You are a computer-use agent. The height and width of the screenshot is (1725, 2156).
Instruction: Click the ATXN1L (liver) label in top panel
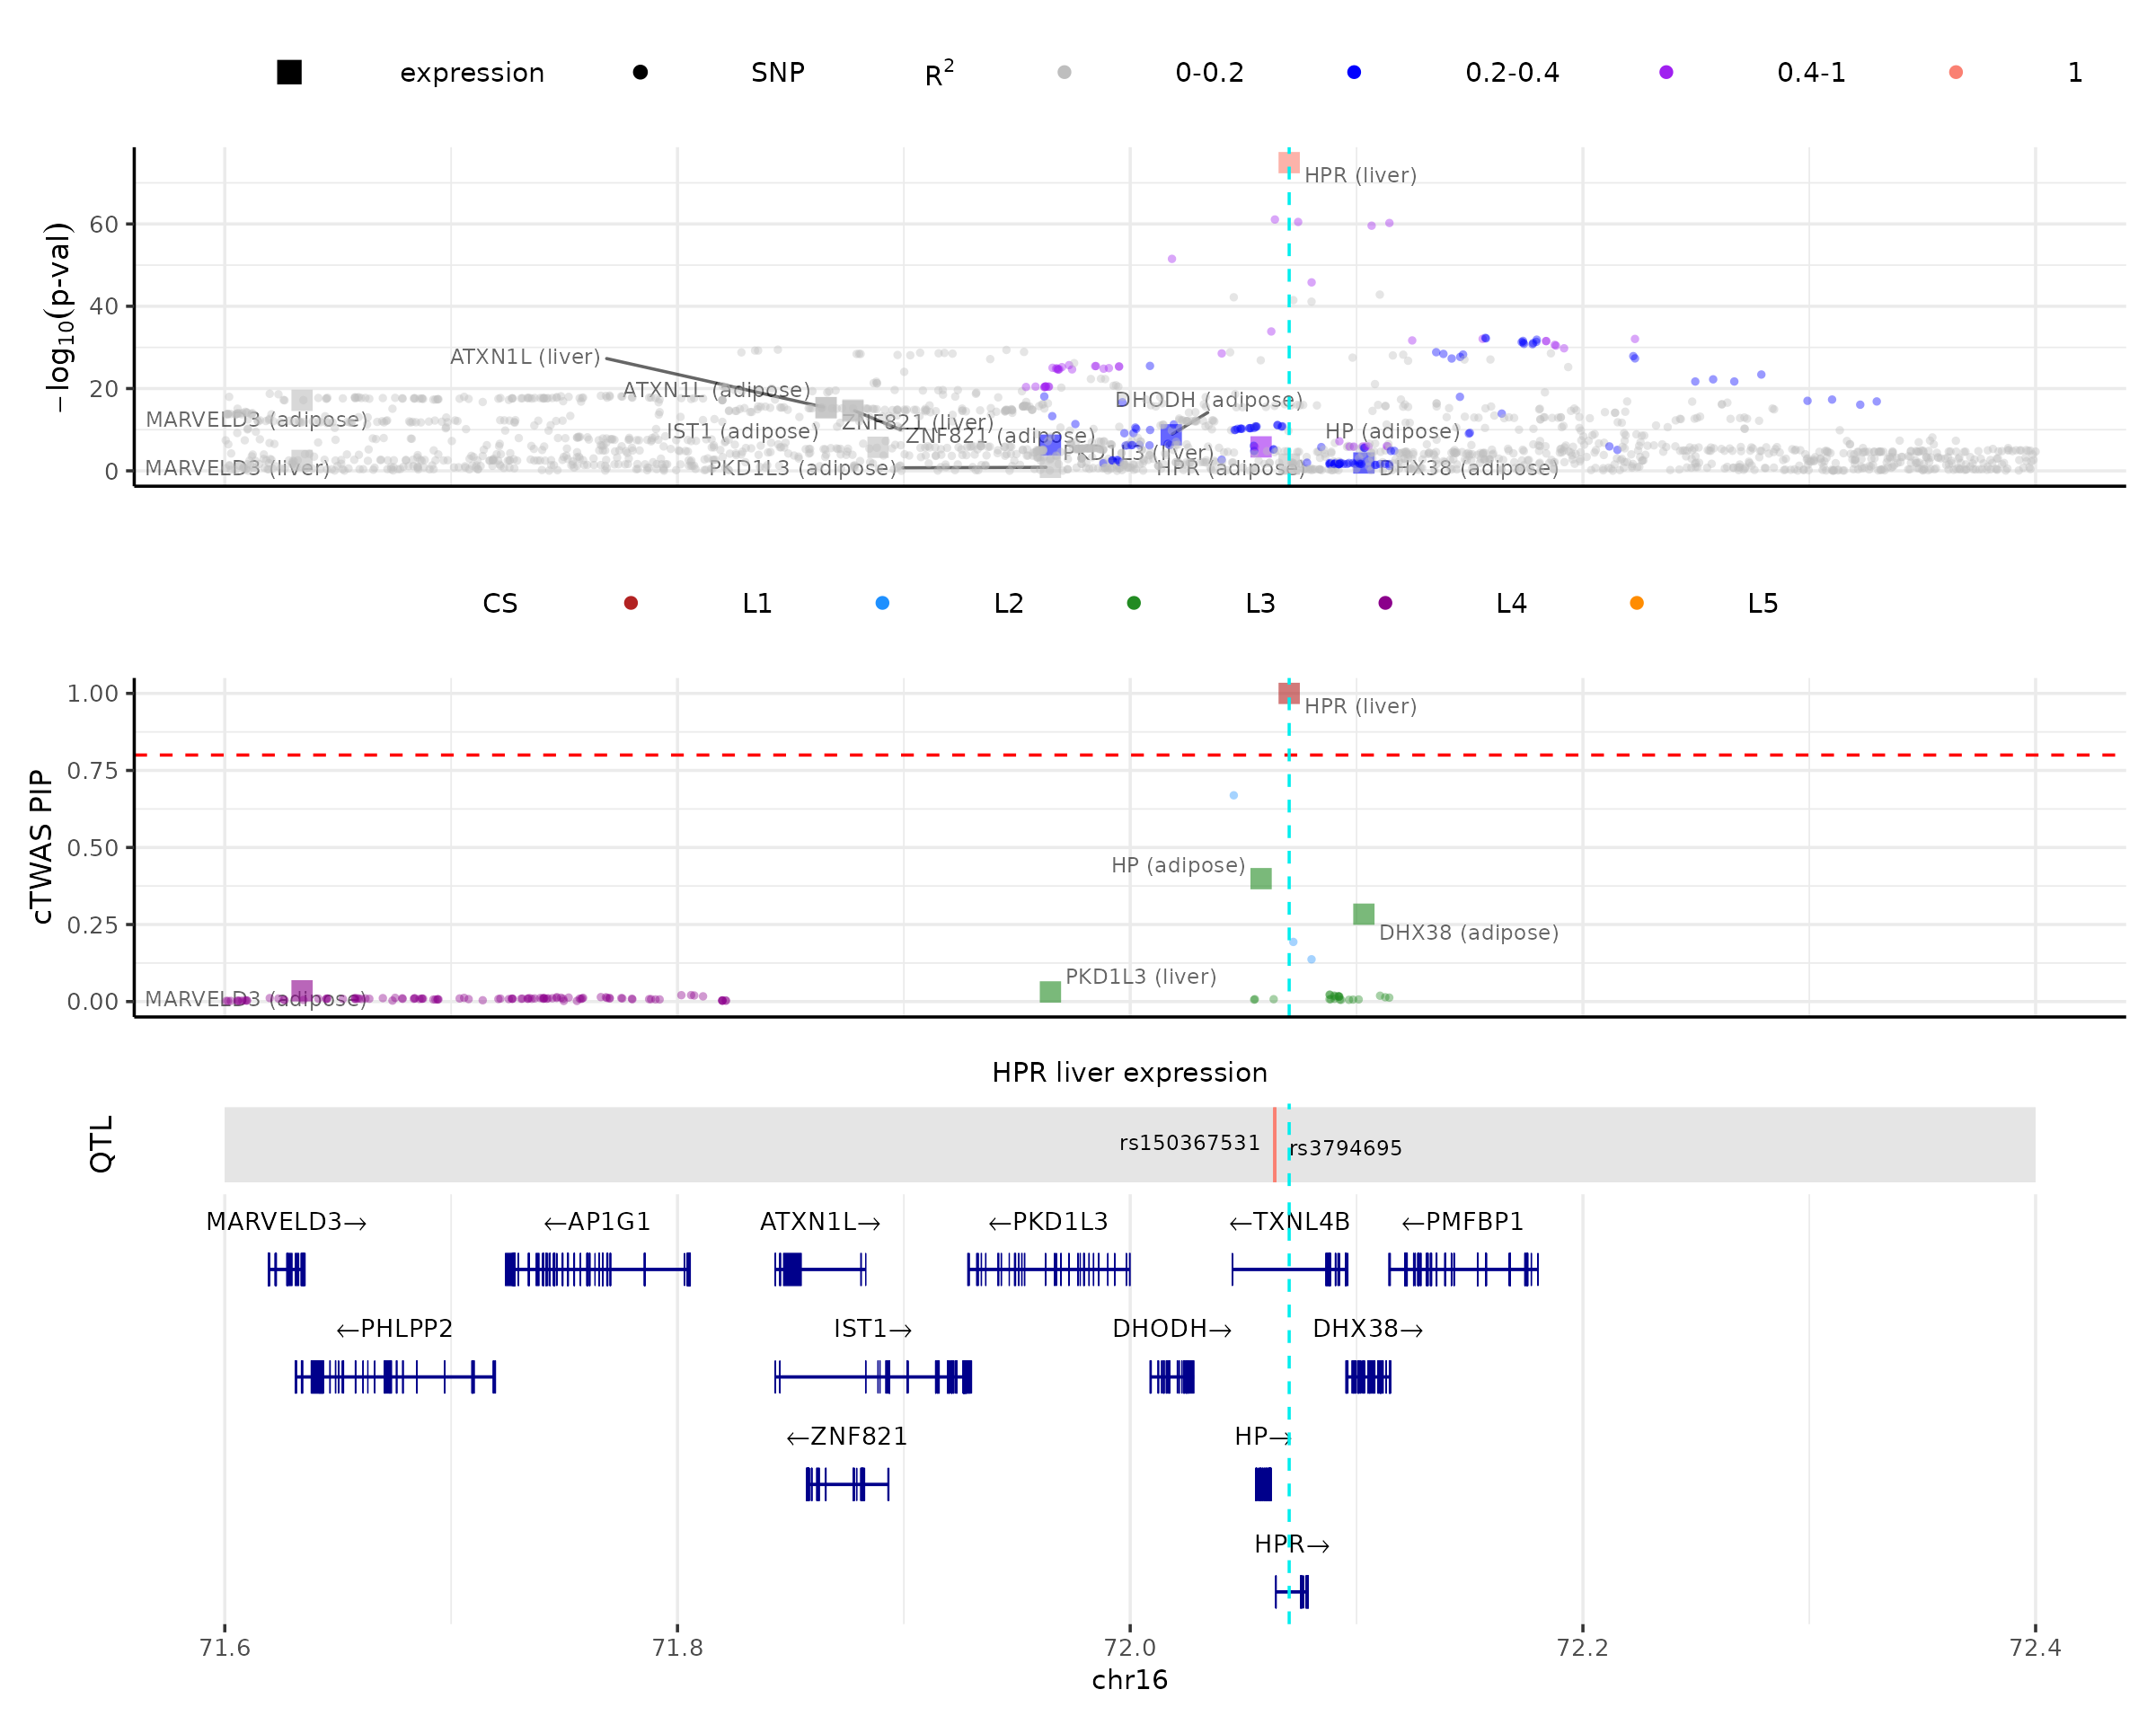[x=525, y=357]
